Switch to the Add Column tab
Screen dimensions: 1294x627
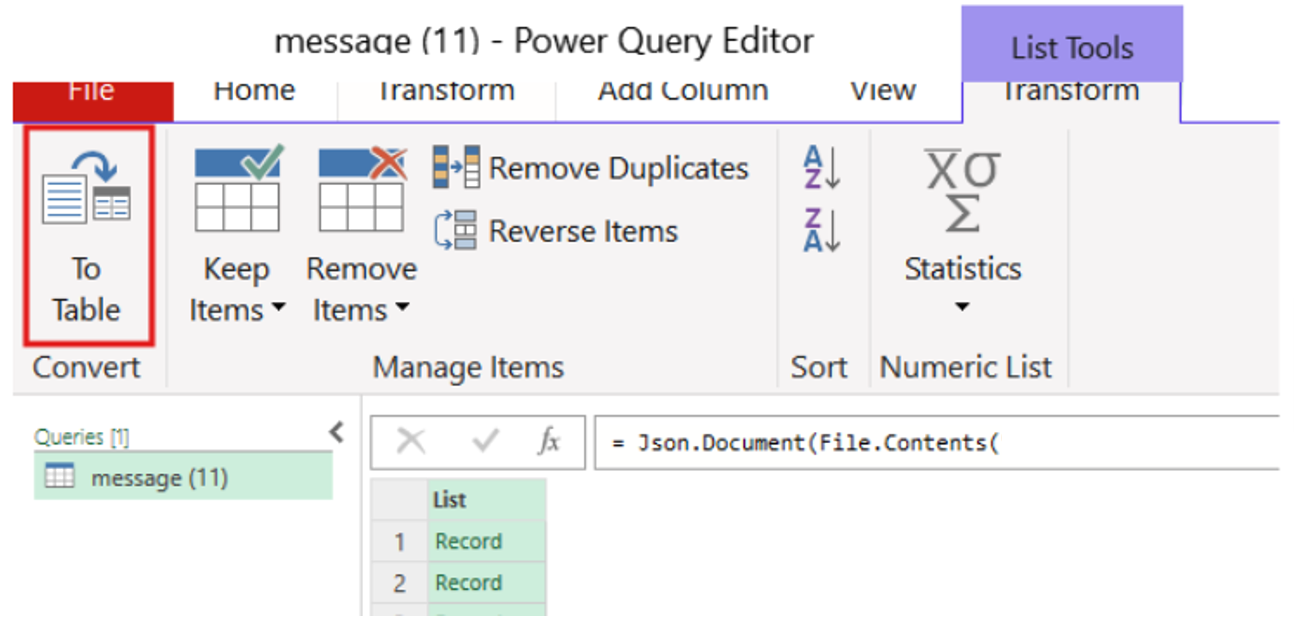click(x=683, y=92)
